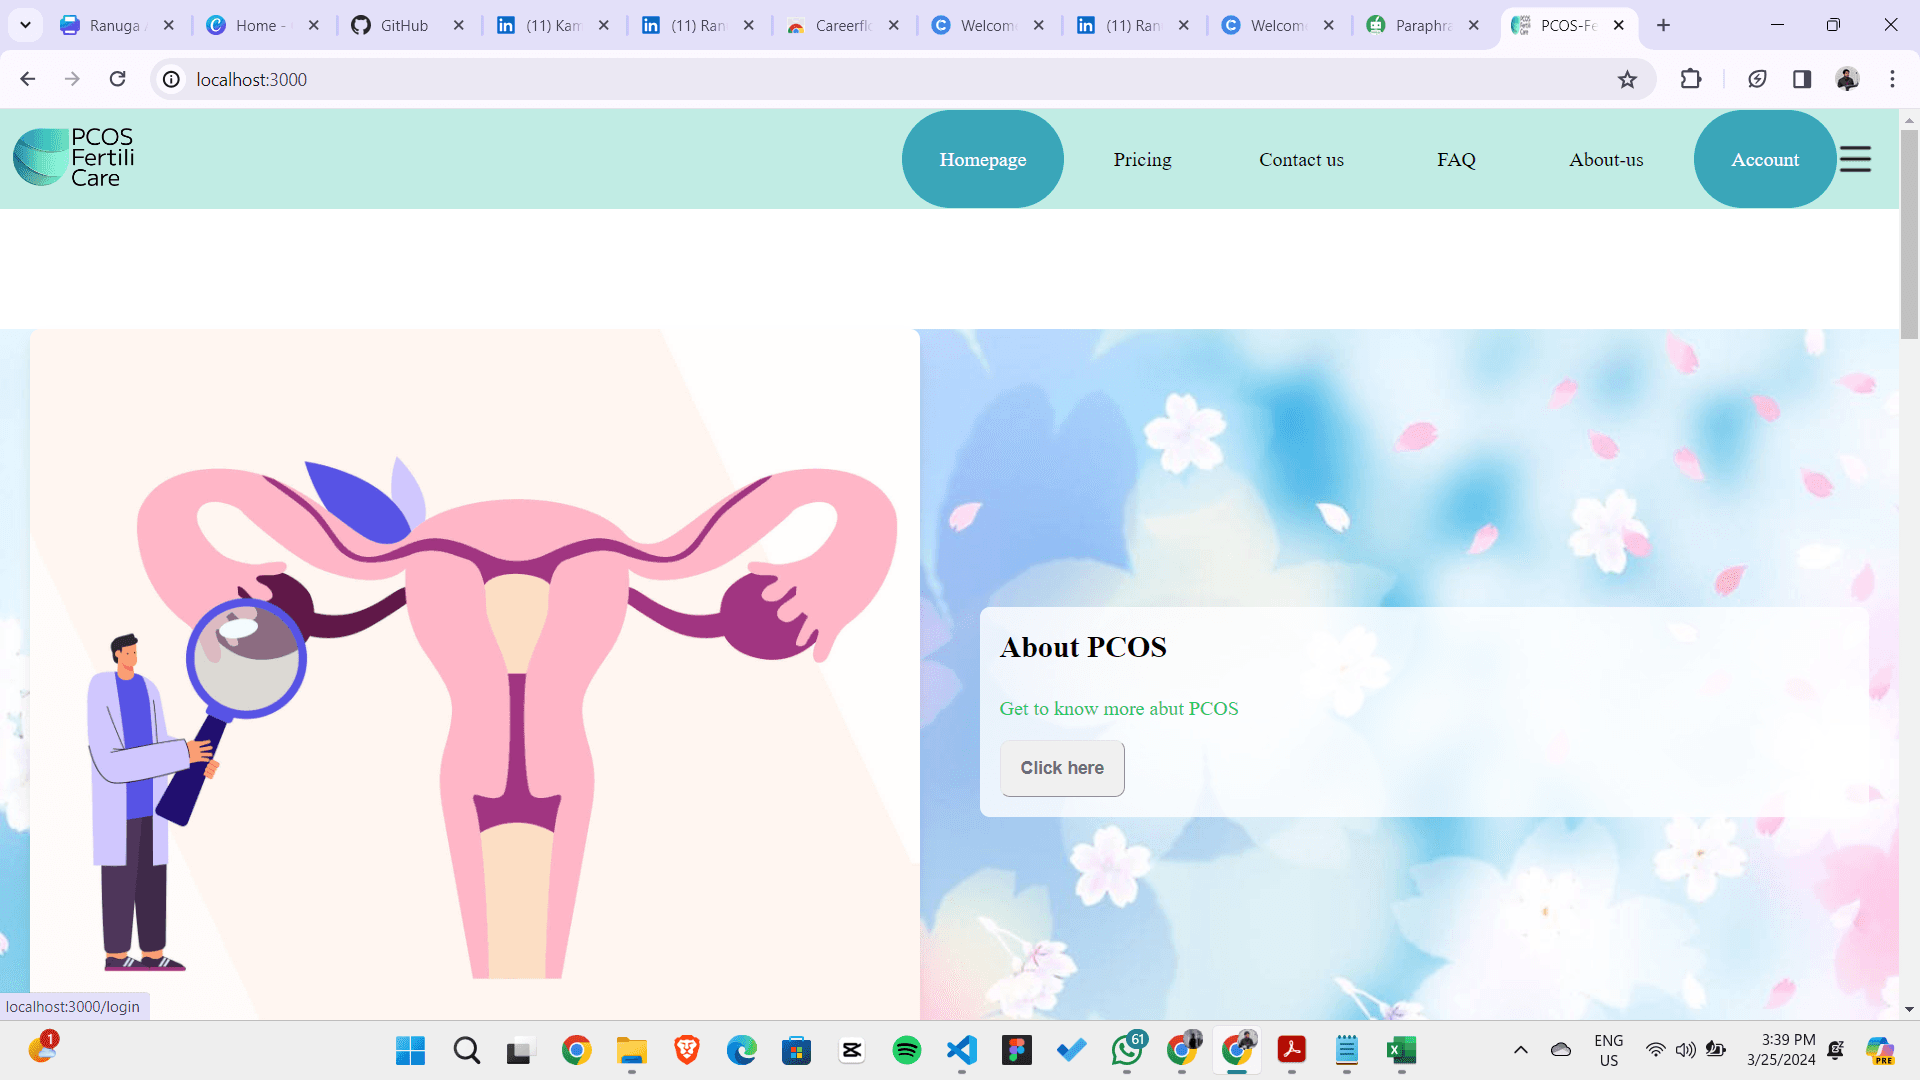1920x1080 pixels.
Task: Open WhatsApp from the taskbar
Action: pos(1127,1051)
